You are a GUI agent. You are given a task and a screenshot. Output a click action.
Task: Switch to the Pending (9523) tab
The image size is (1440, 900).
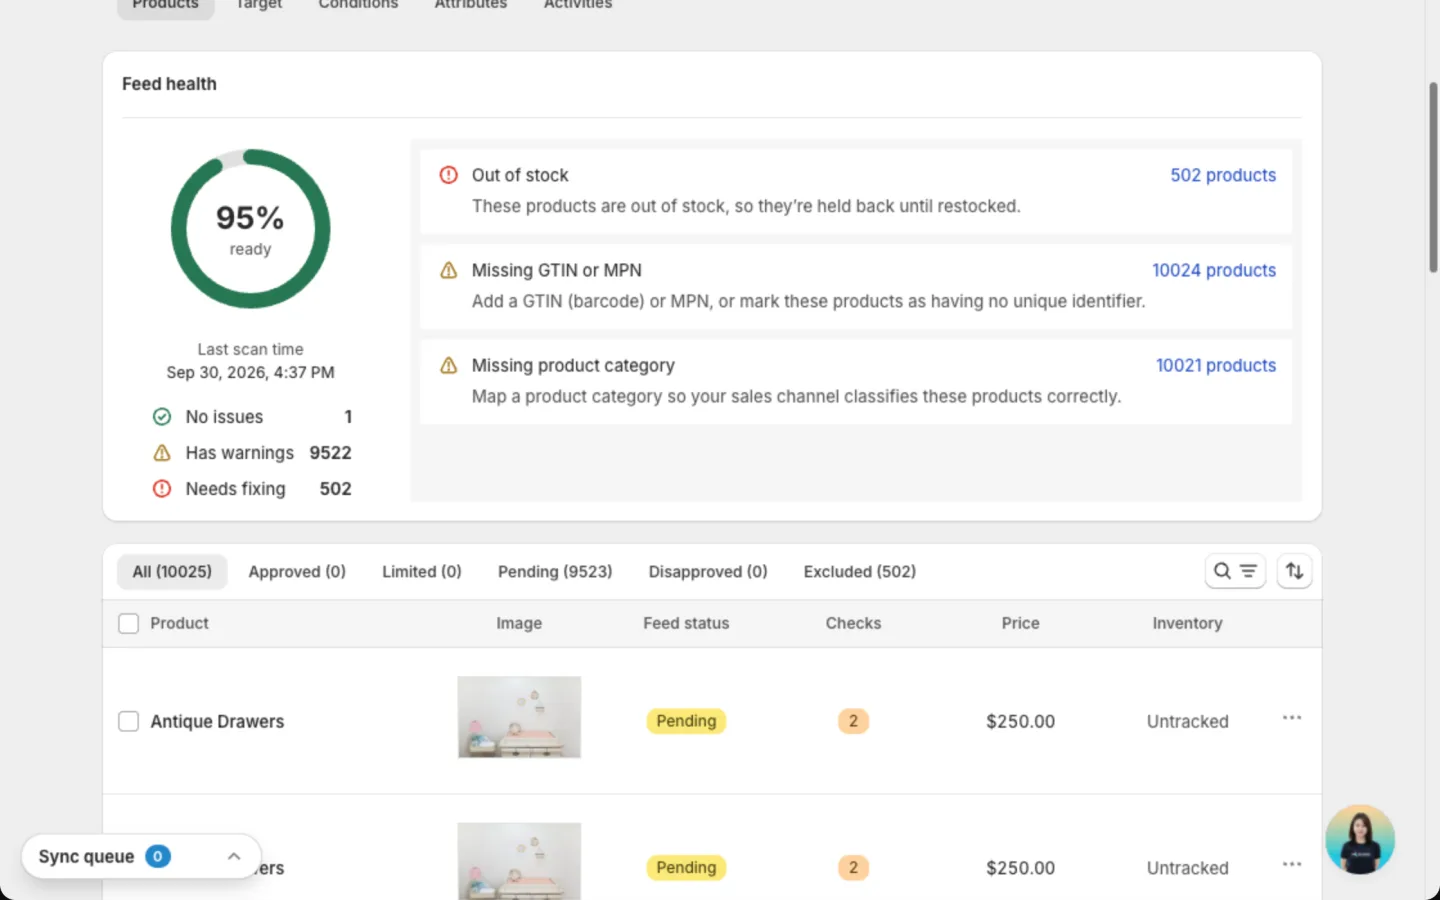pyautogui.click(x=555, y=572)
